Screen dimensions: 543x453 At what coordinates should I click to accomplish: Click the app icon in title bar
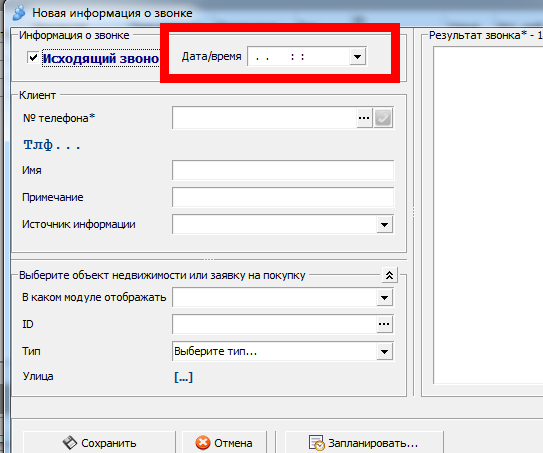(19, 13)
